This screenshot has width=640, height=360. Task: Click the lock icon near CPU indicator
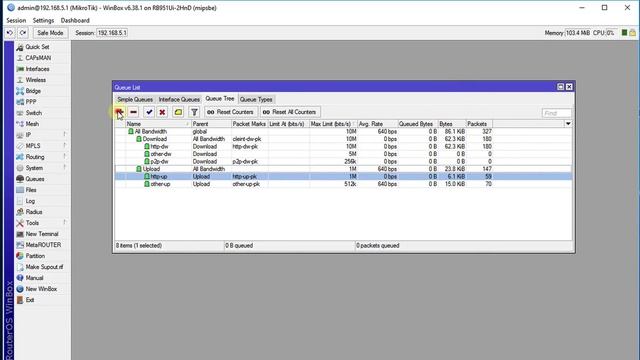(x=632, y=33)
